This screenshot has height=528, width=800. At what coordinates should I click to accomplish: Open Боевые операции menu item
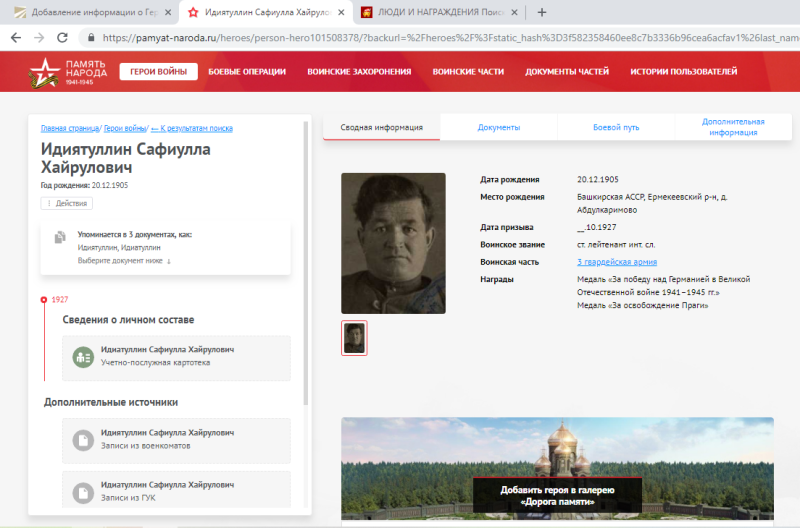247,72
